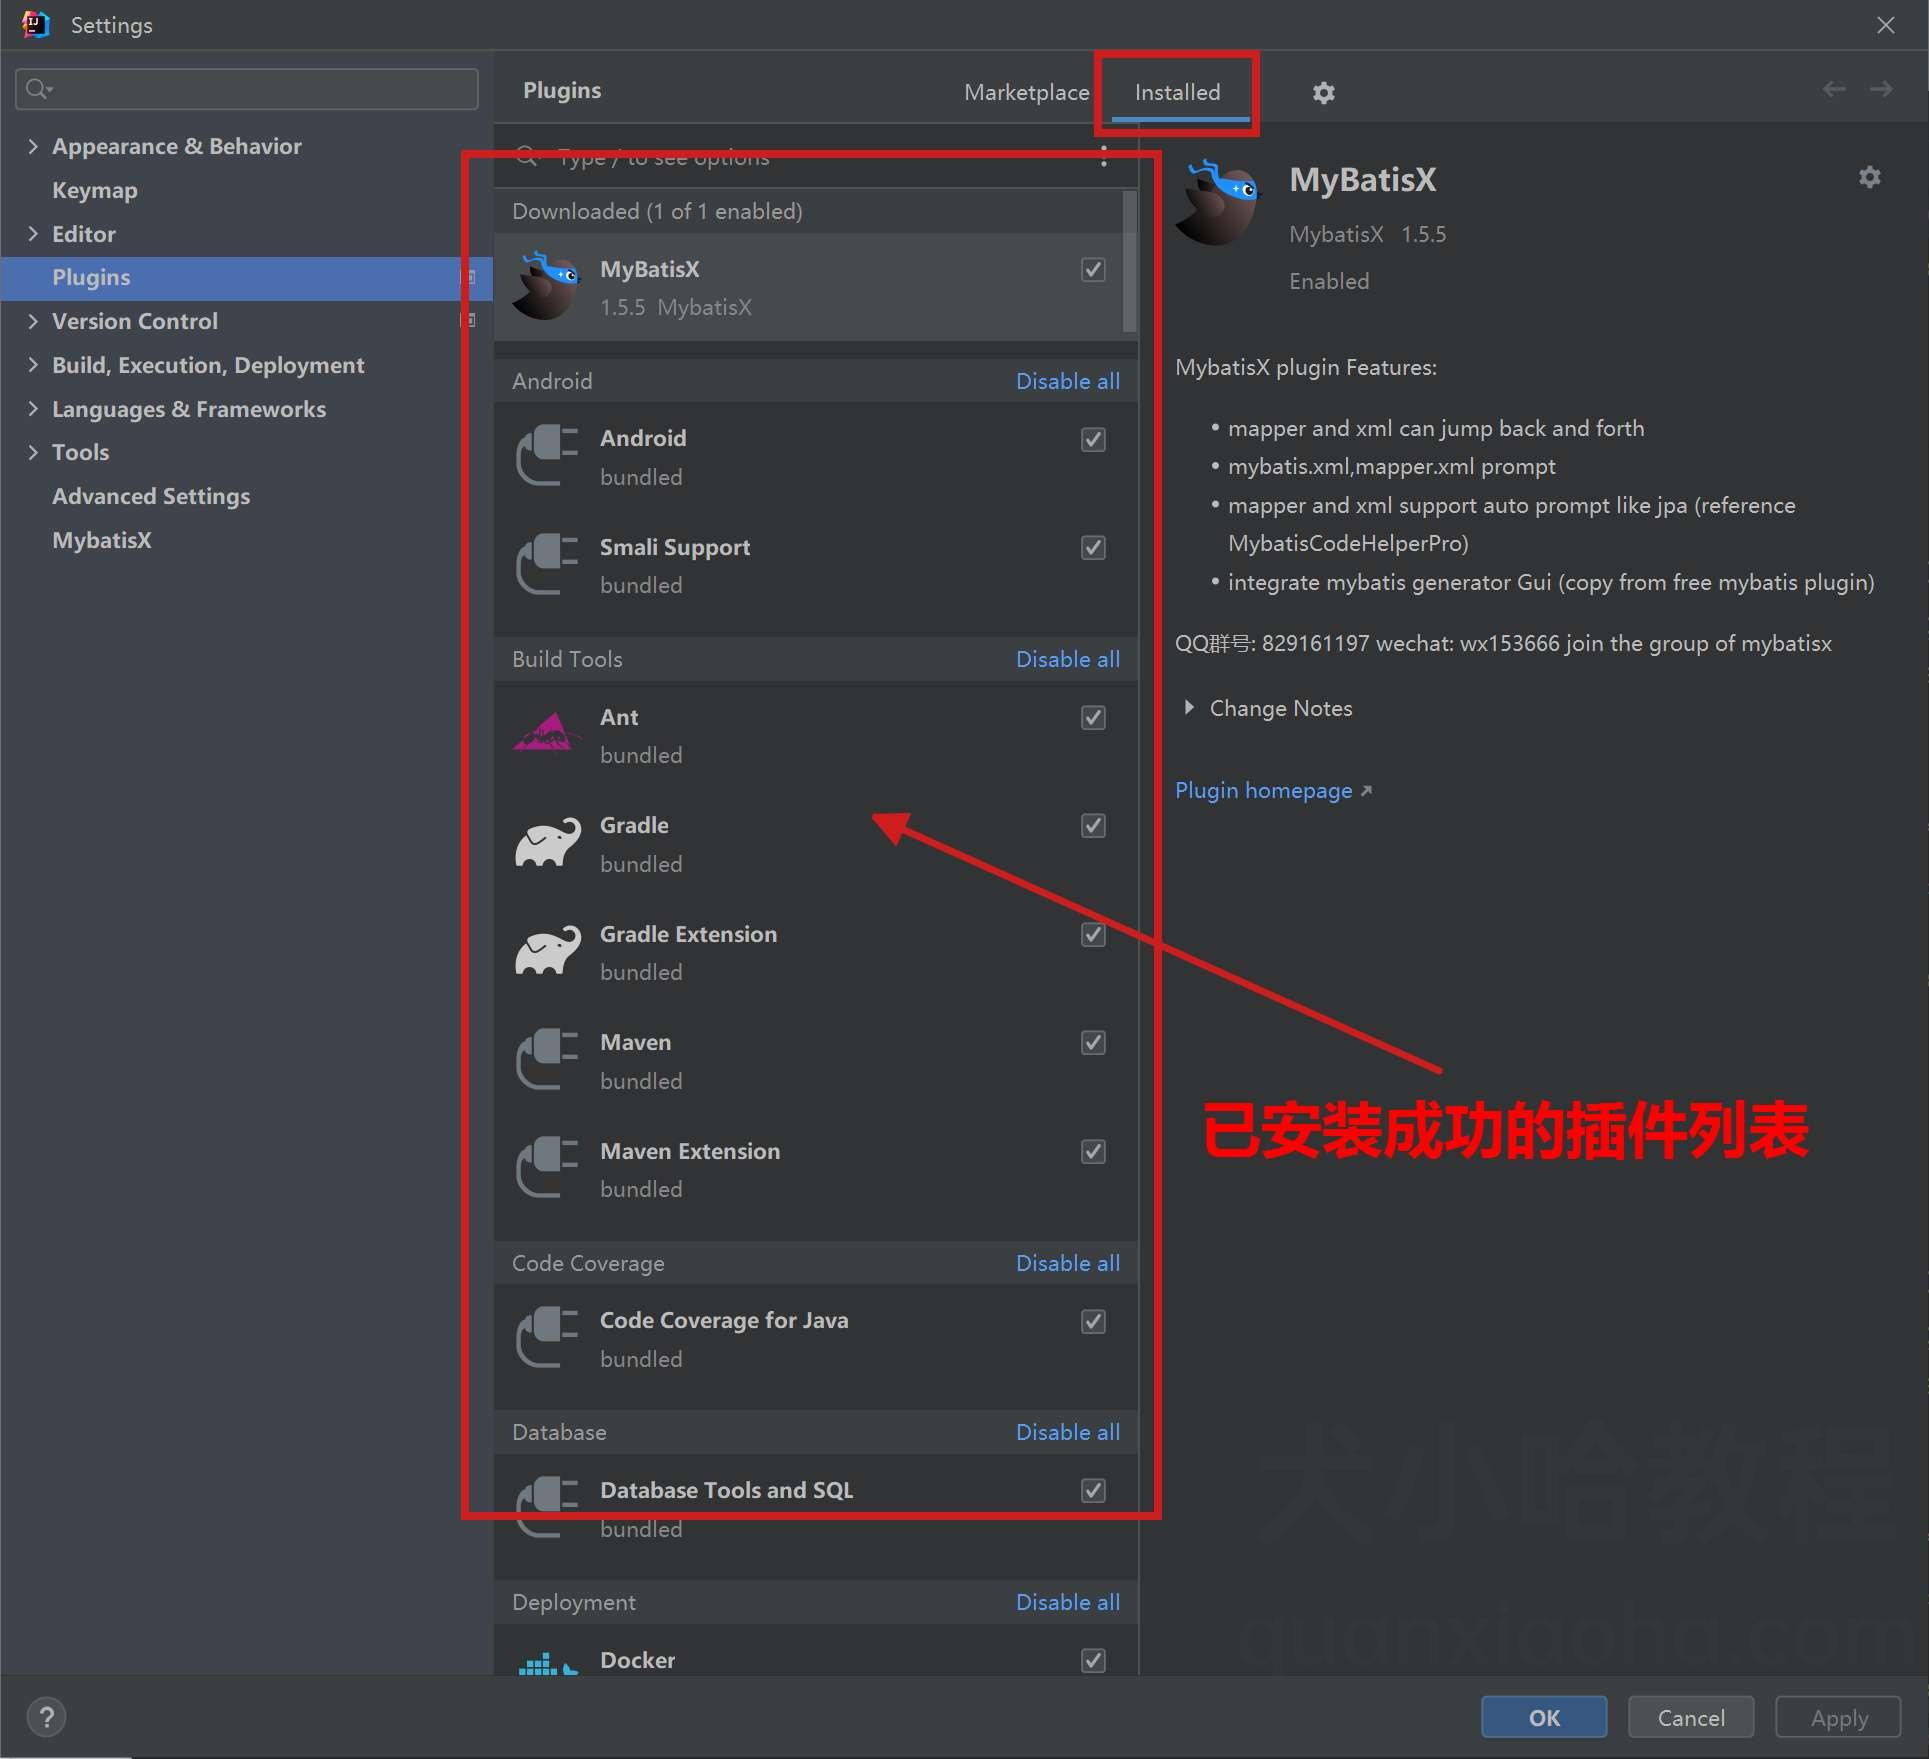1929x1759 pixels.
Task: Click the Ant plugin icon
Action: click(546, 734)
